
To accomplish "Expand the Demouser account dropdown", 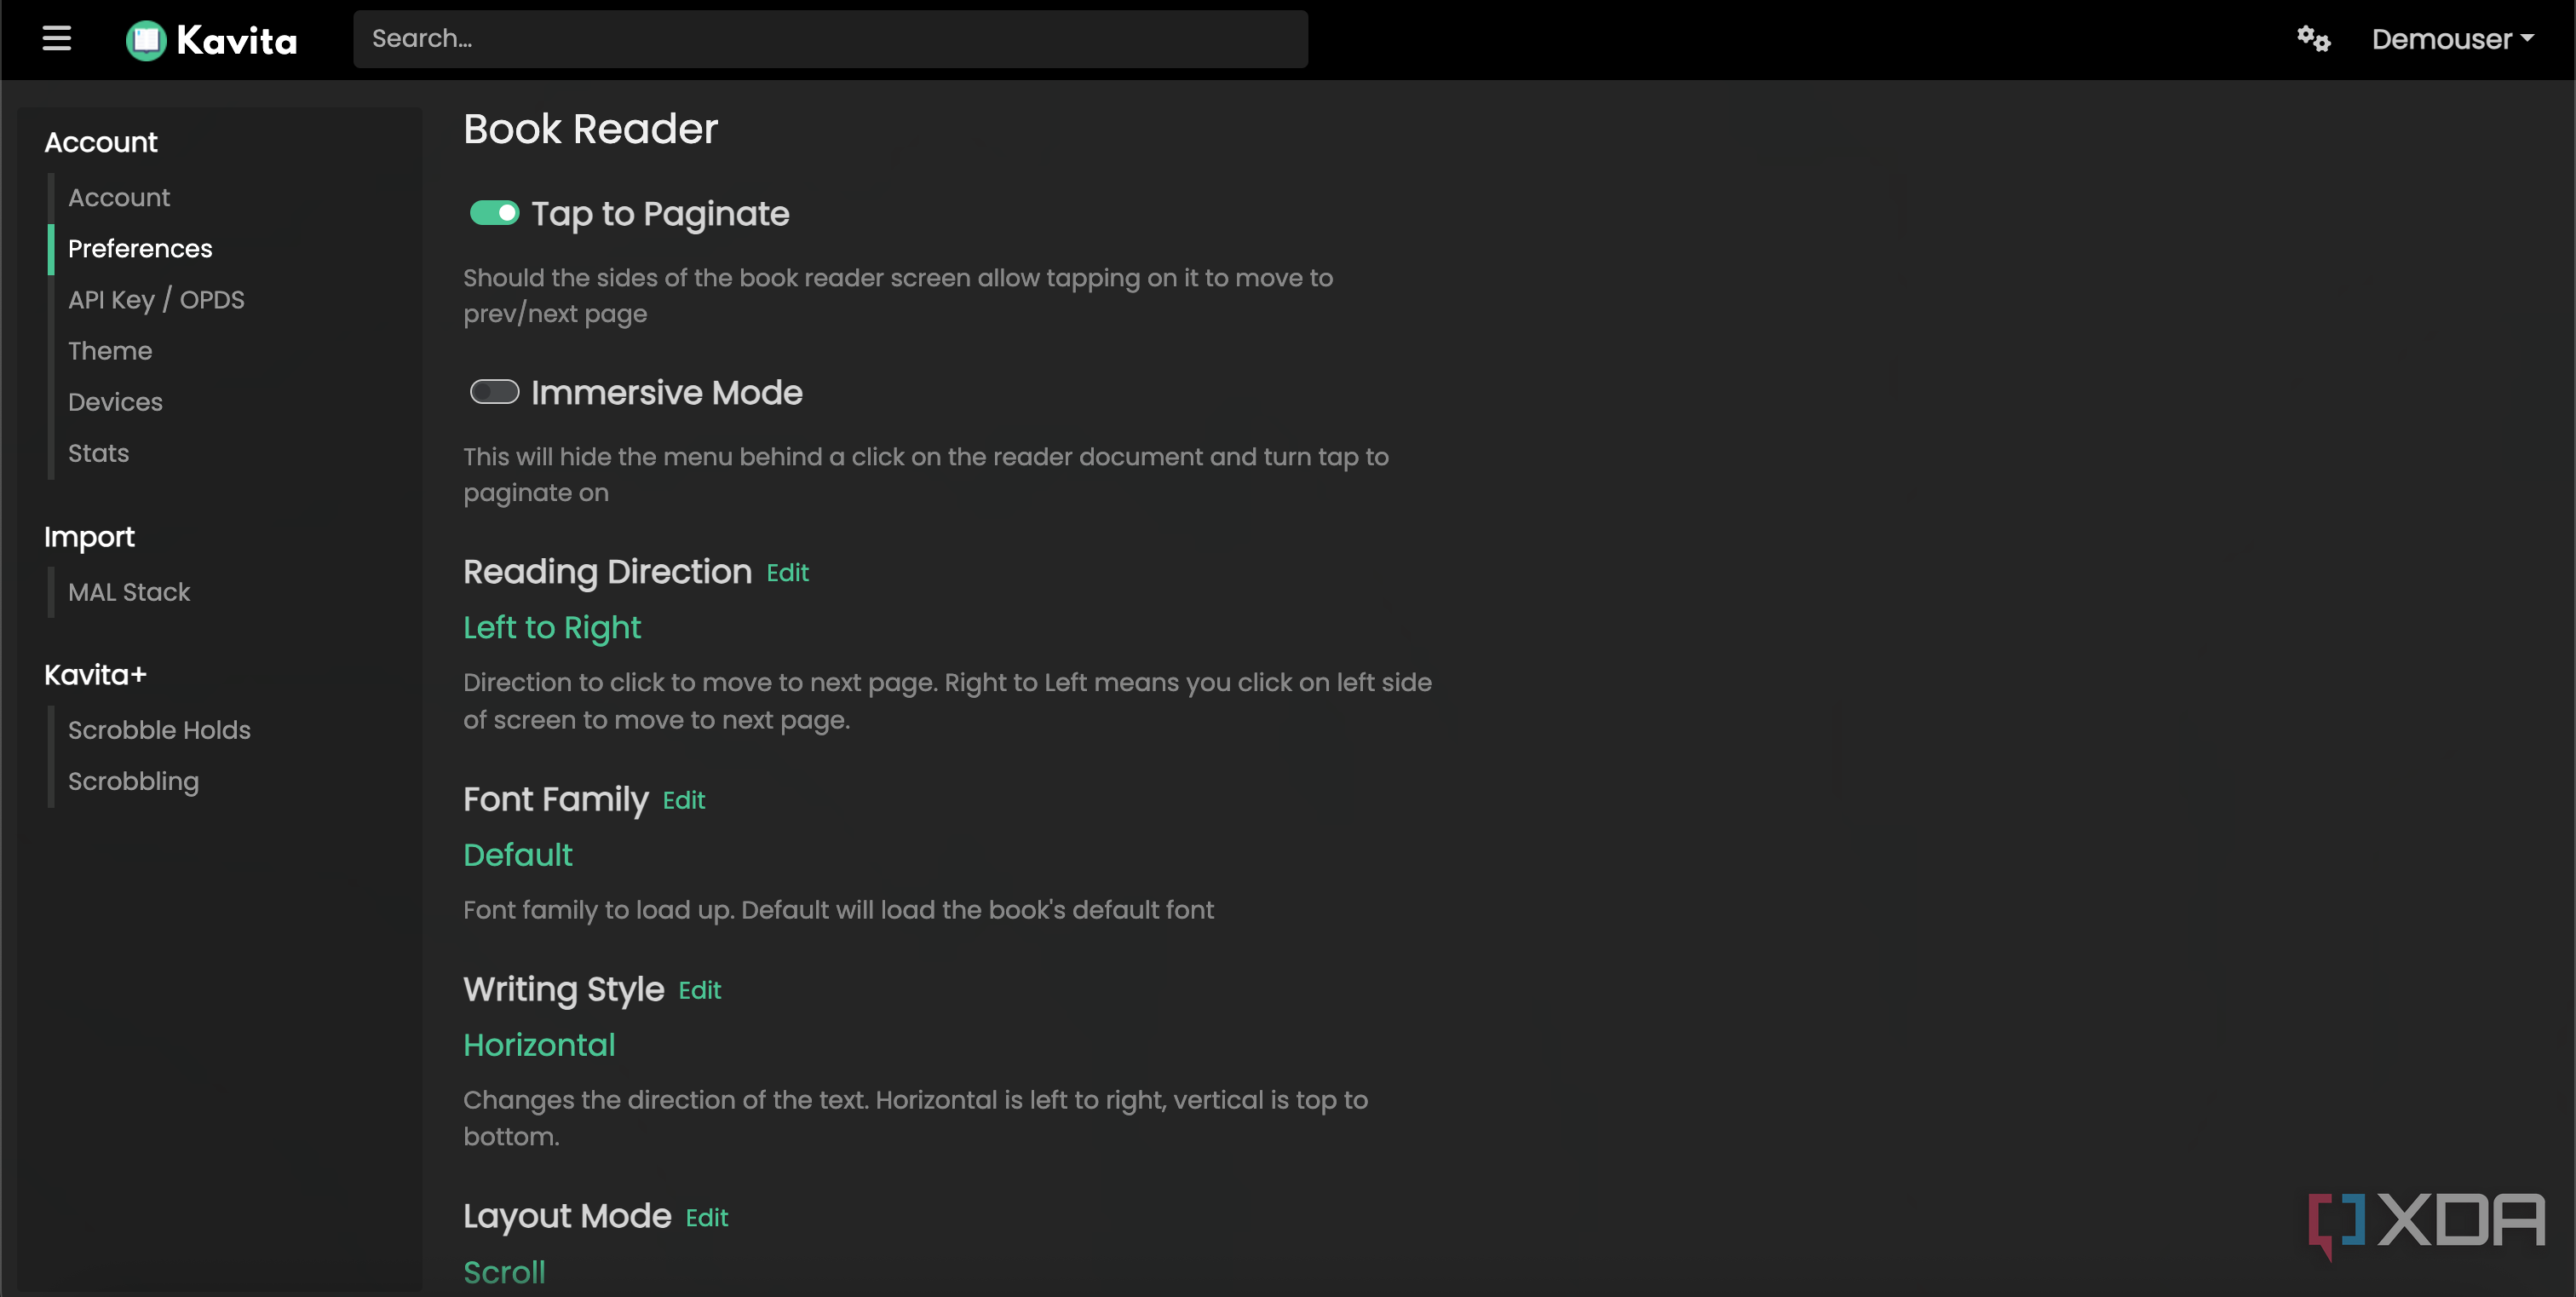I will click(2452, 39).
